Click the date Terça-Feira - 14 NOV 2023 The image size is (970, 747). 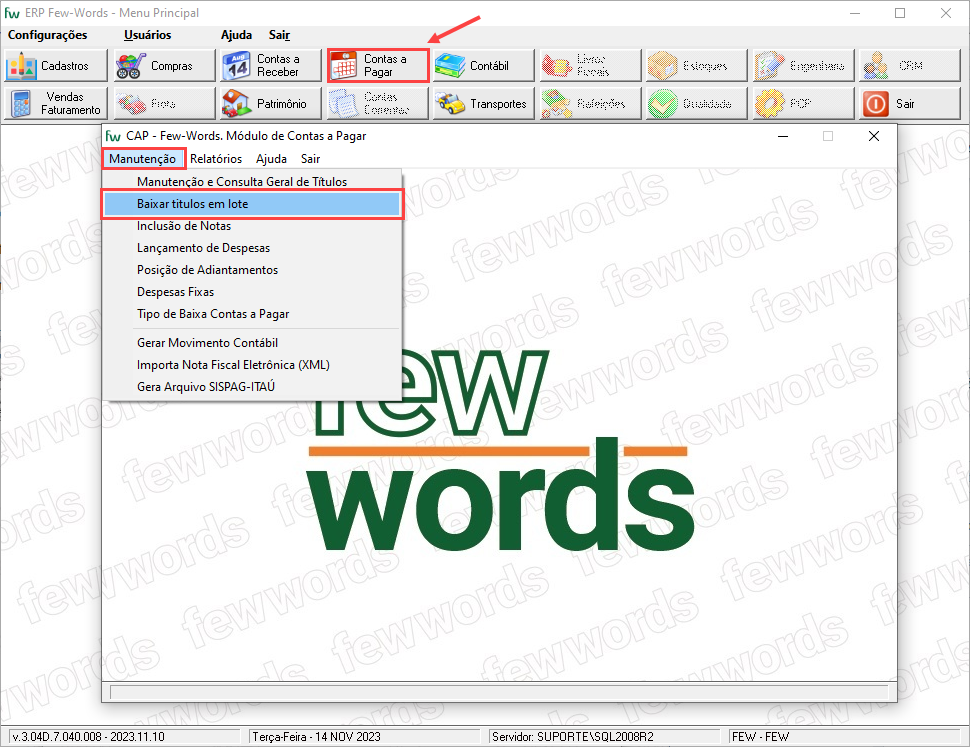point(365,737)
